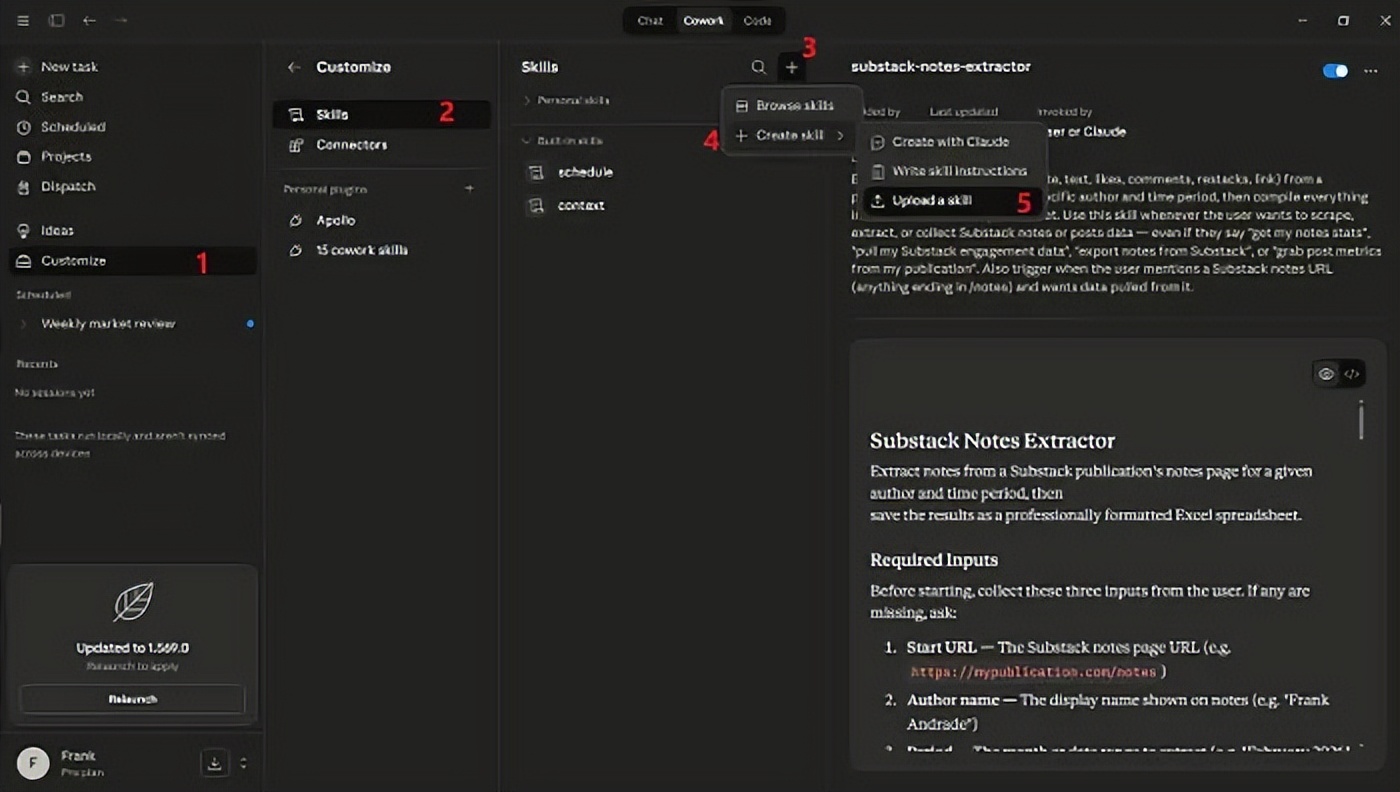The height and width of the screenshot is (792, 1400).
Task: Toggle the sidebar panel icon
Action: (57, 20)
